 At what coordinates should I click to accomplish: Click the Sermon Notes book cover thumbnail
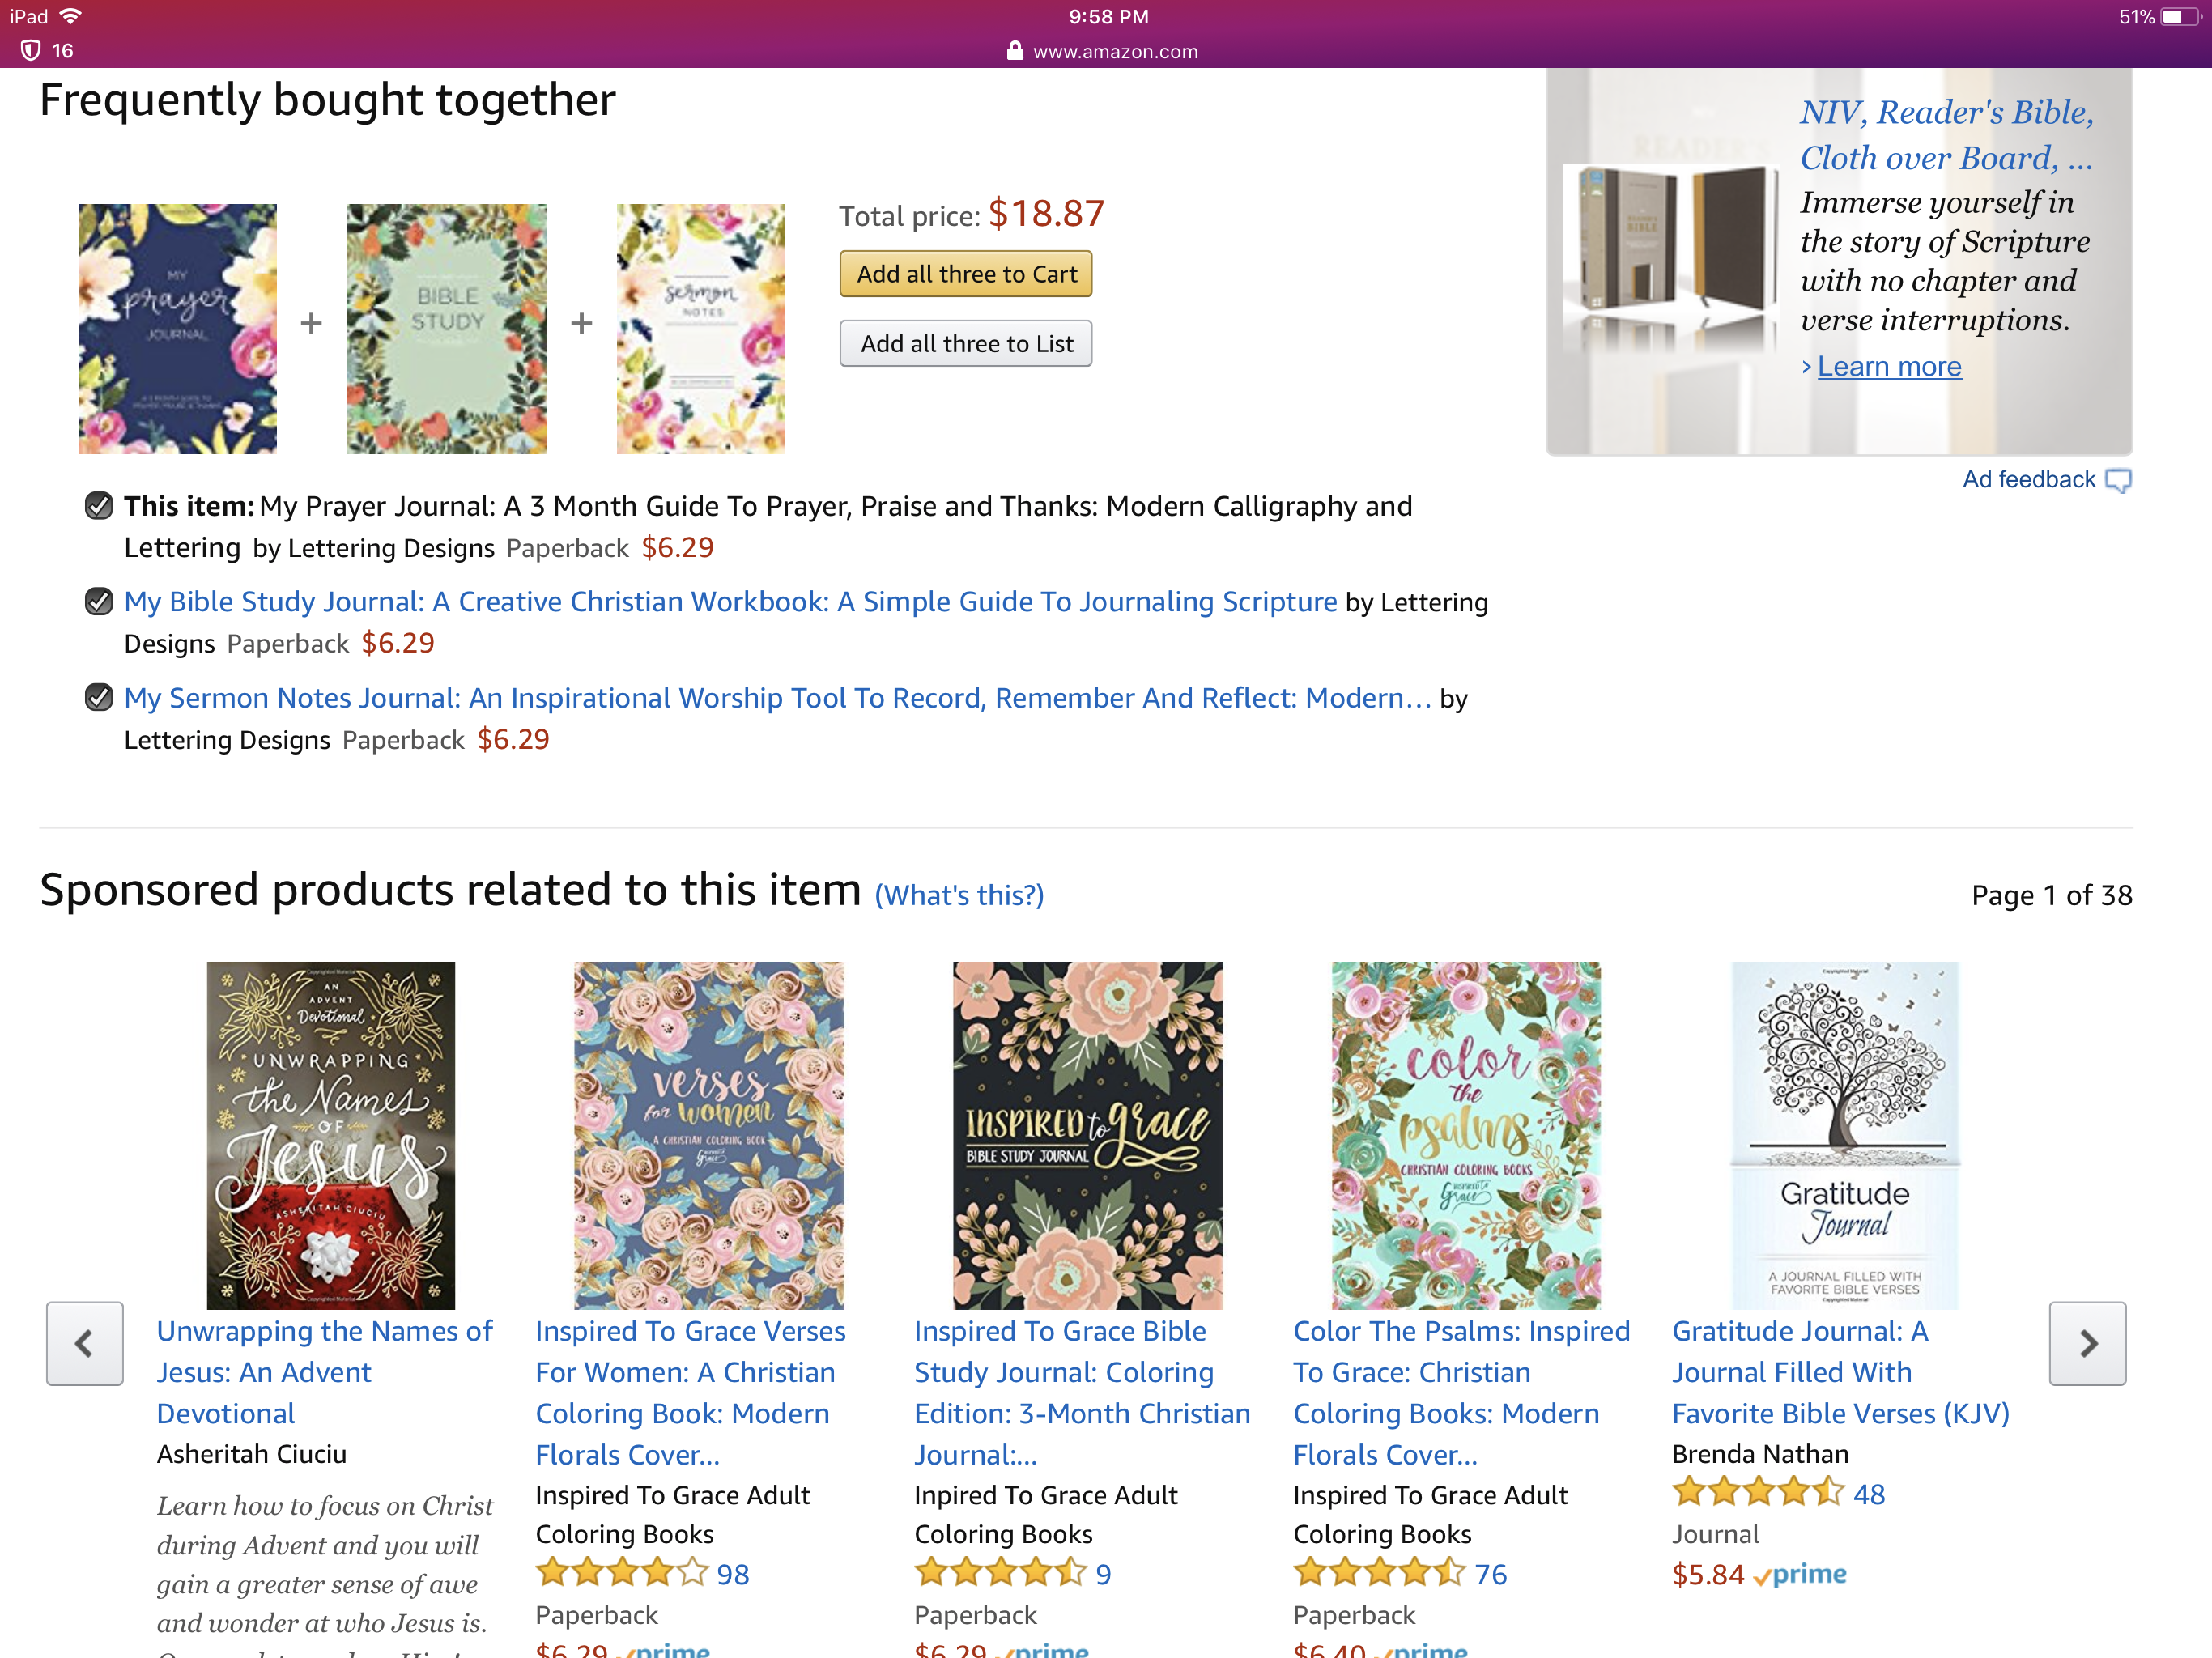tap(700, 329)
